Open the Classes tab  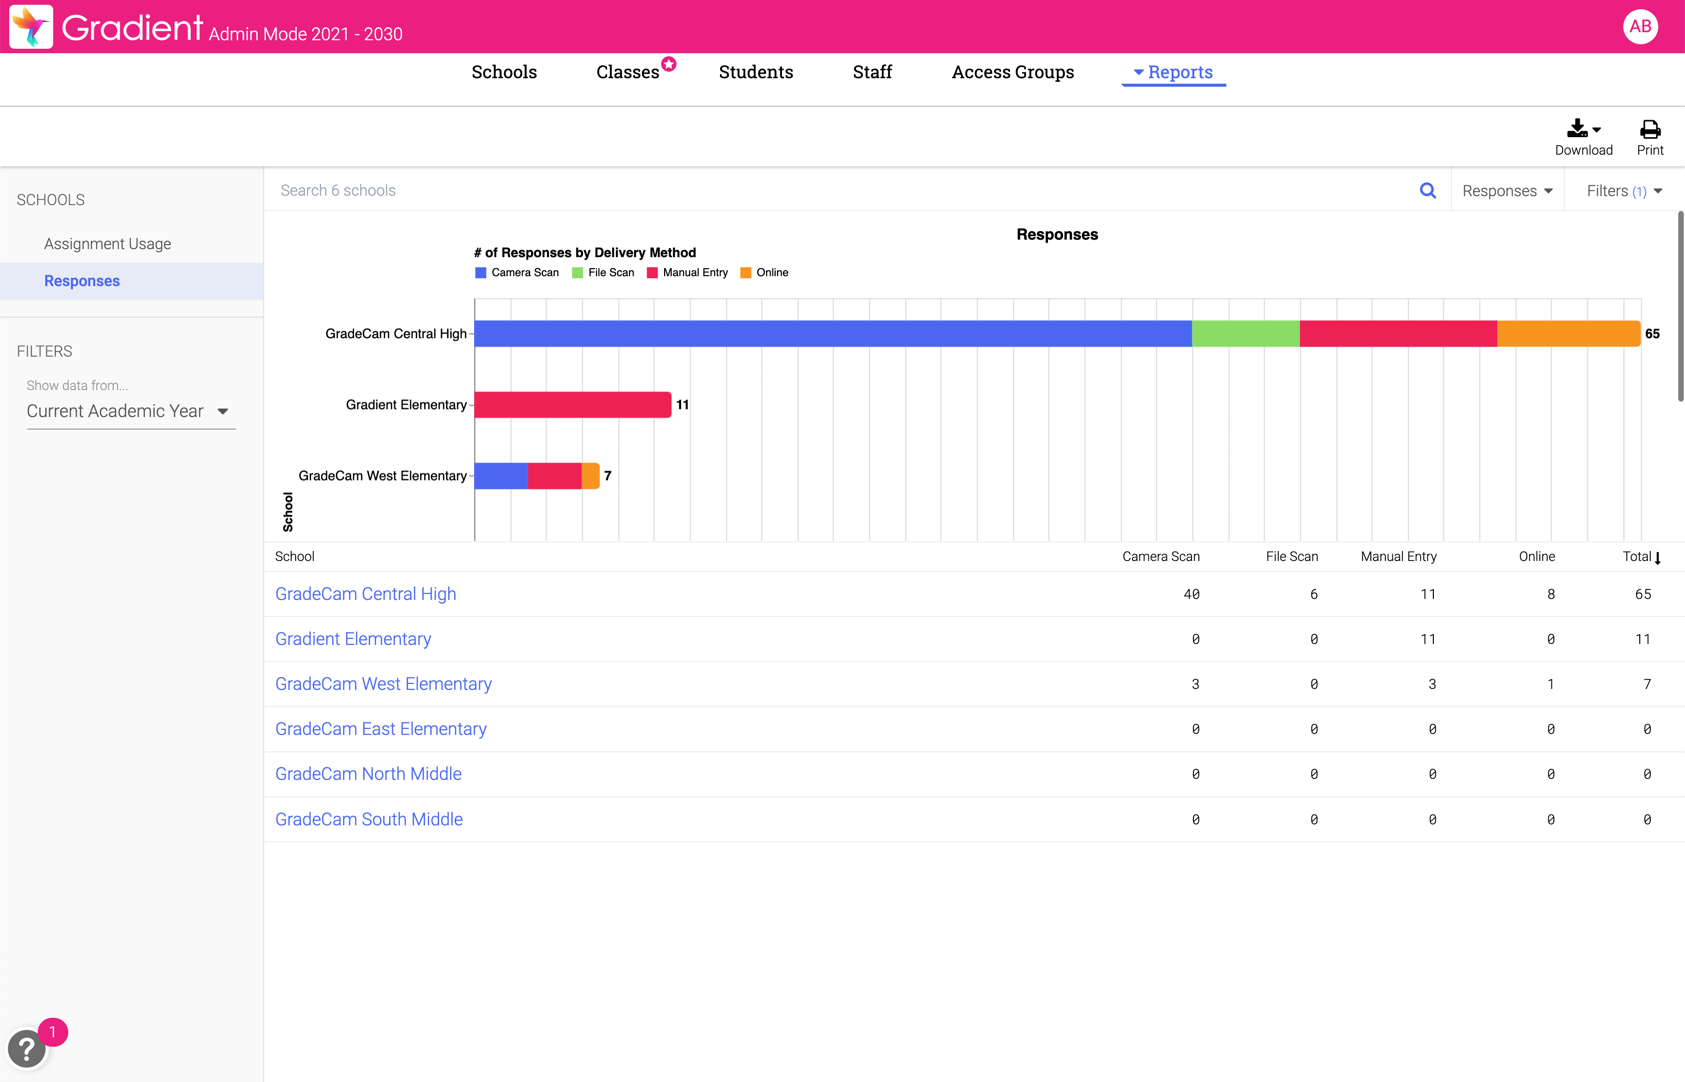pyautogui.click(x=627, y=72)
